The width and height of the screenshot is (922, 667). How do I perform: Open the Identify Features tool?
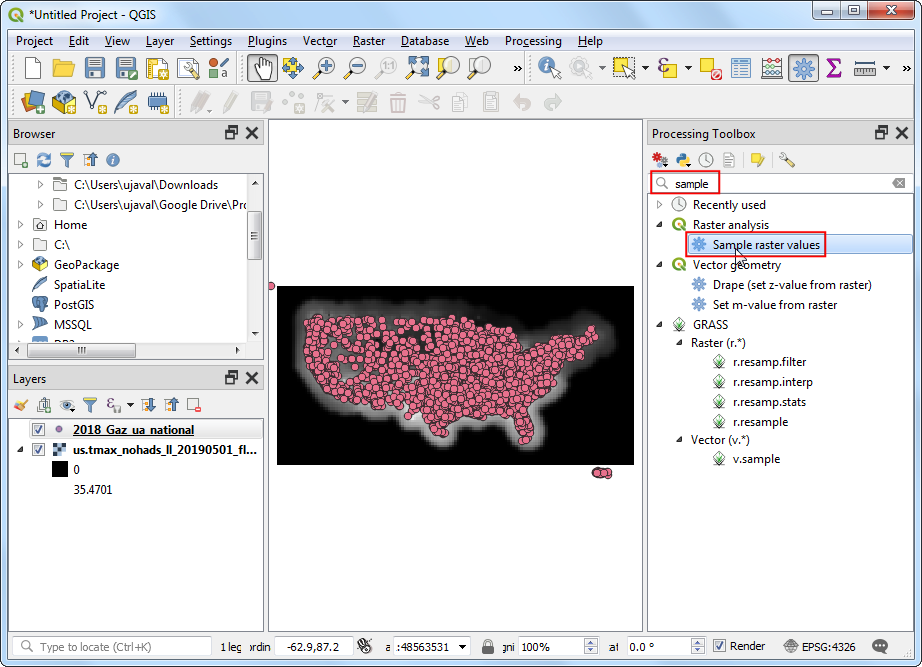click(x=549, y=68)
